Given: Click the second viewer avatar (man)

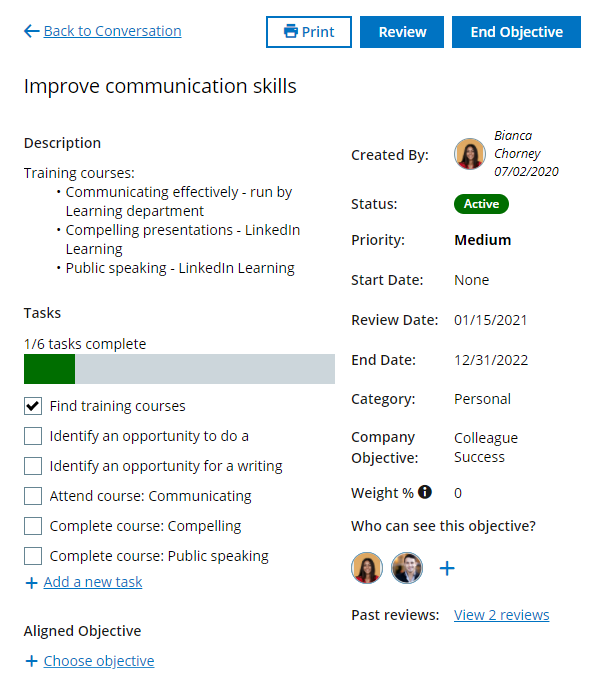Looking at the screenshot, I should (407, 568).
